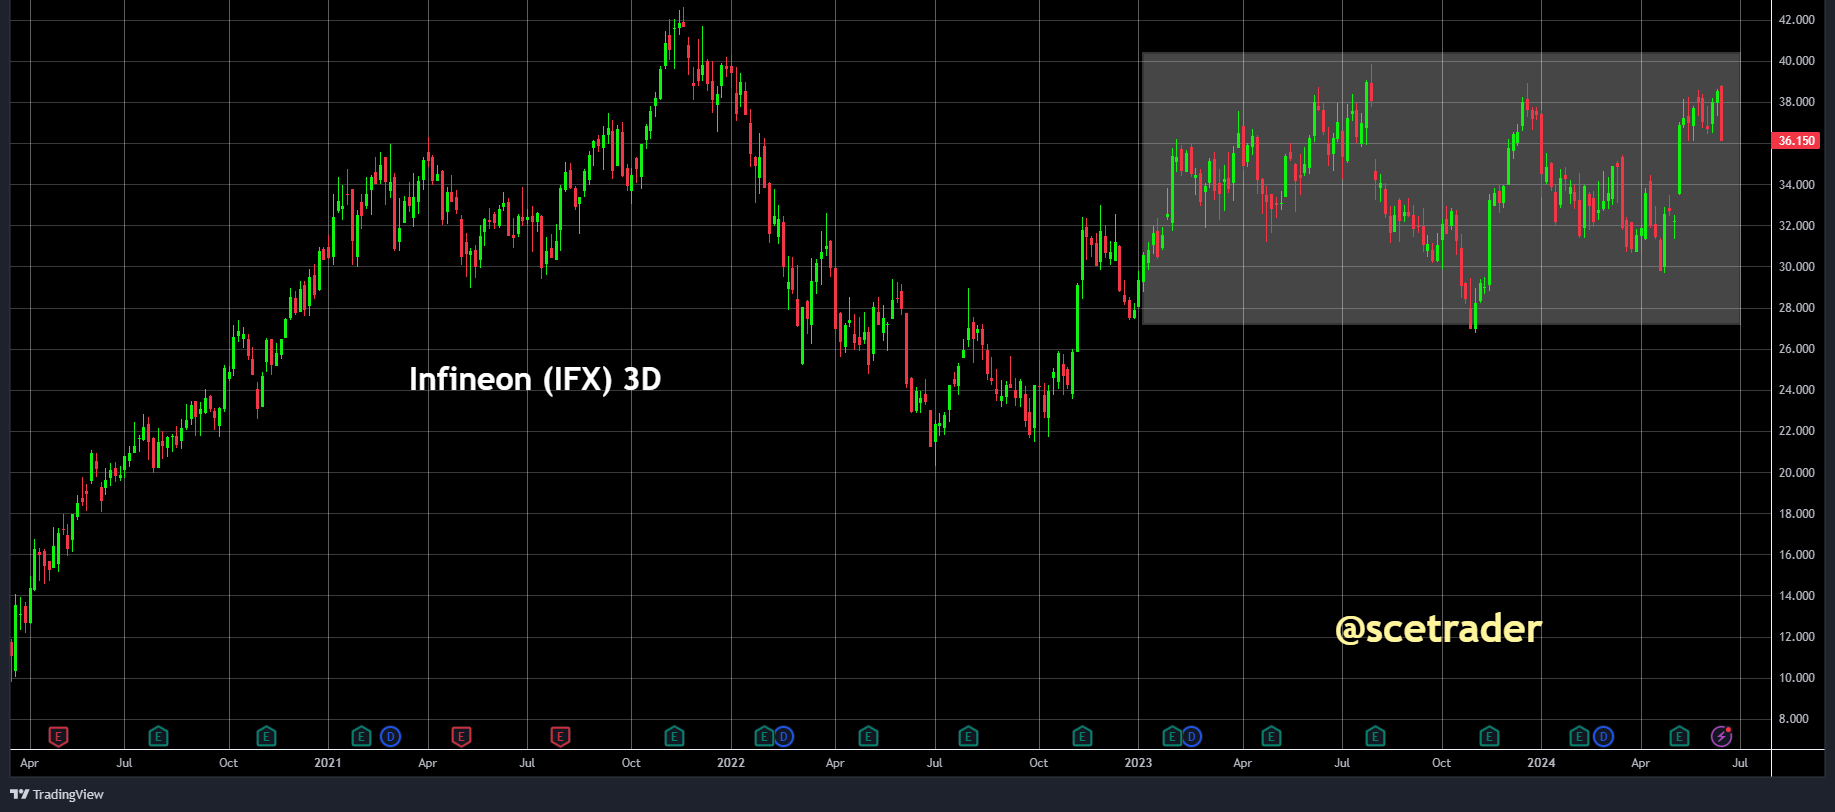Click the 12.000 price axis label
Viewport: 1835px width, 812px height.
point(1796,637)
